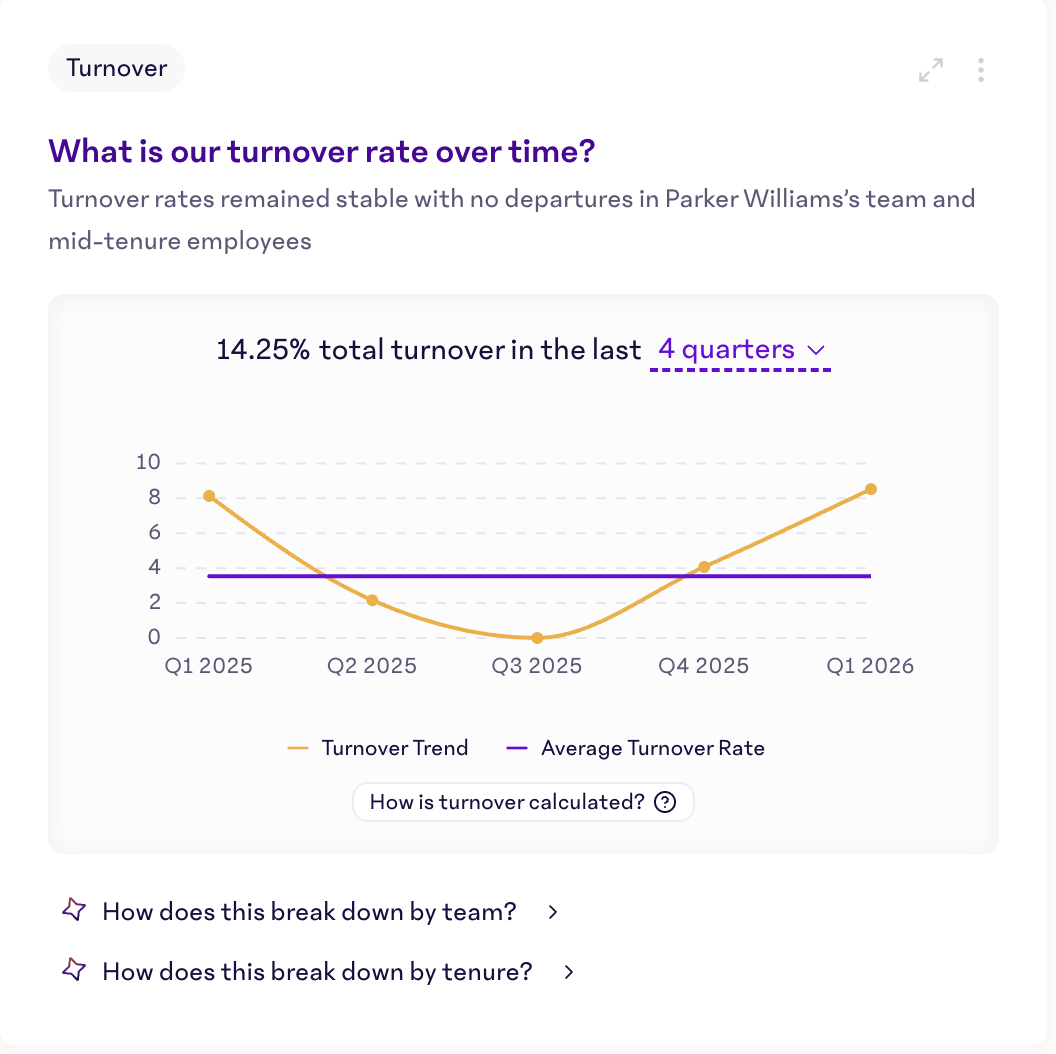
Task: Toggle the Turnover Trend legend entry
Action: (x=380, y=748)
